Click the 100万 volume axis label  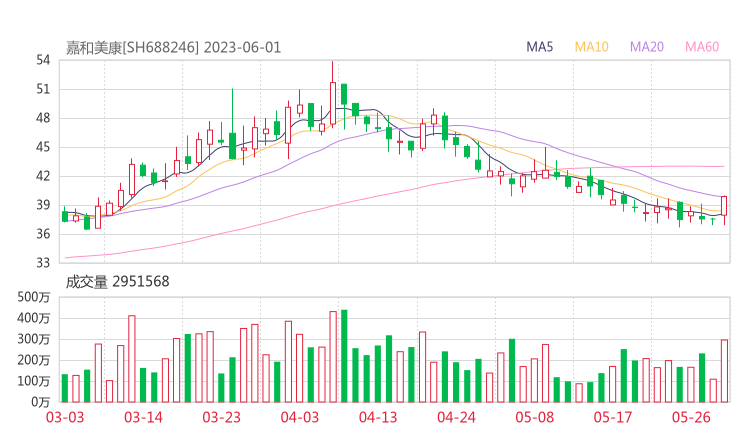34,381
